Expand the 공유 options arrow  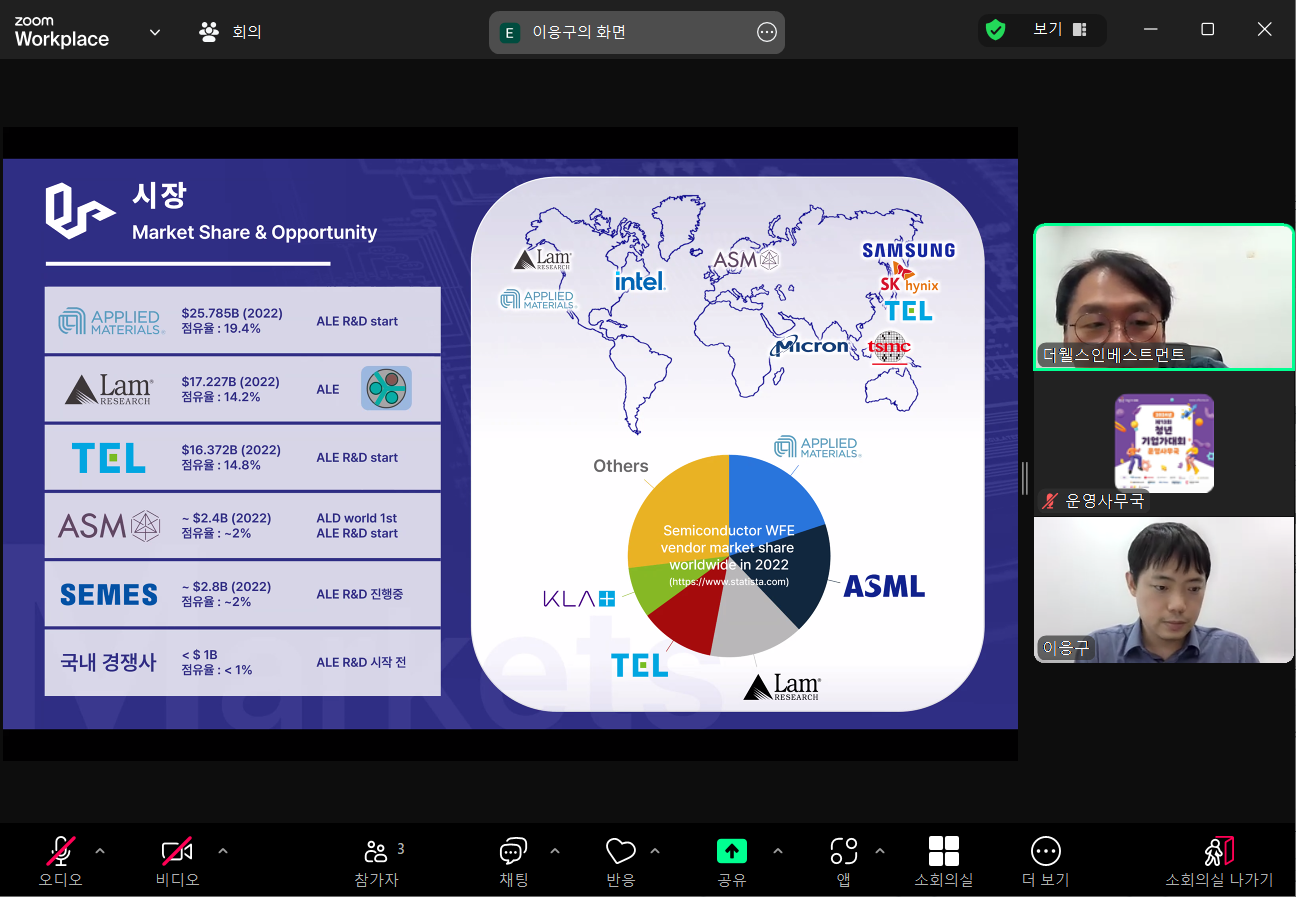tap(777, 851)
